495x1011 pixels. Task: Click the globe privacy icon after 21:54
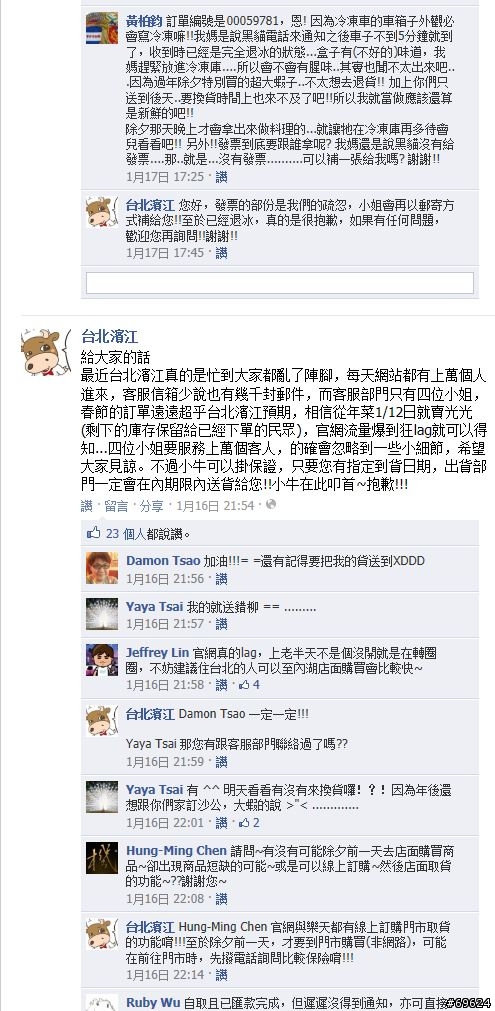(271, 505)
